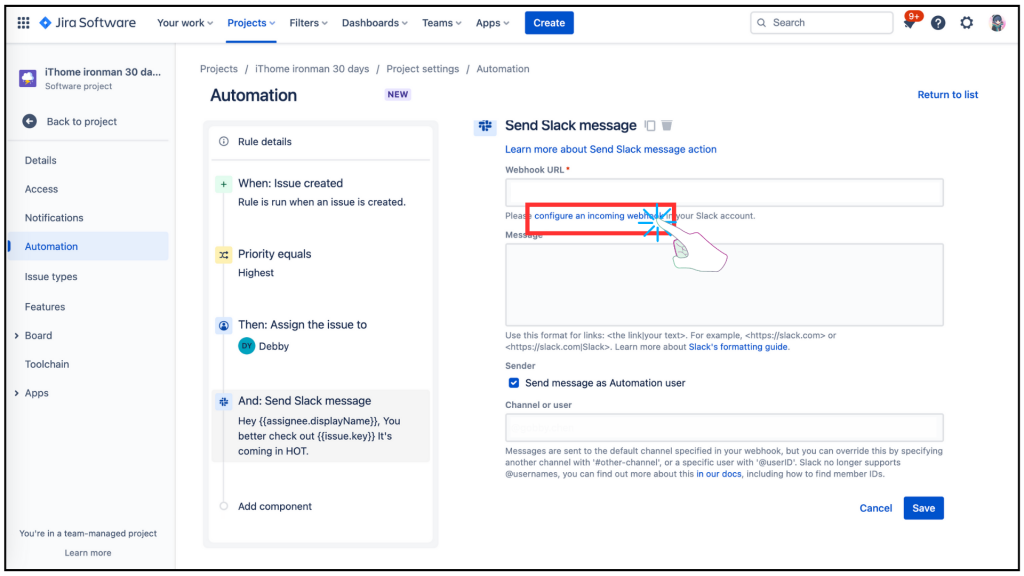Open the 'in our docs' link
This screenshot has width=1024, height=576.
718,474
